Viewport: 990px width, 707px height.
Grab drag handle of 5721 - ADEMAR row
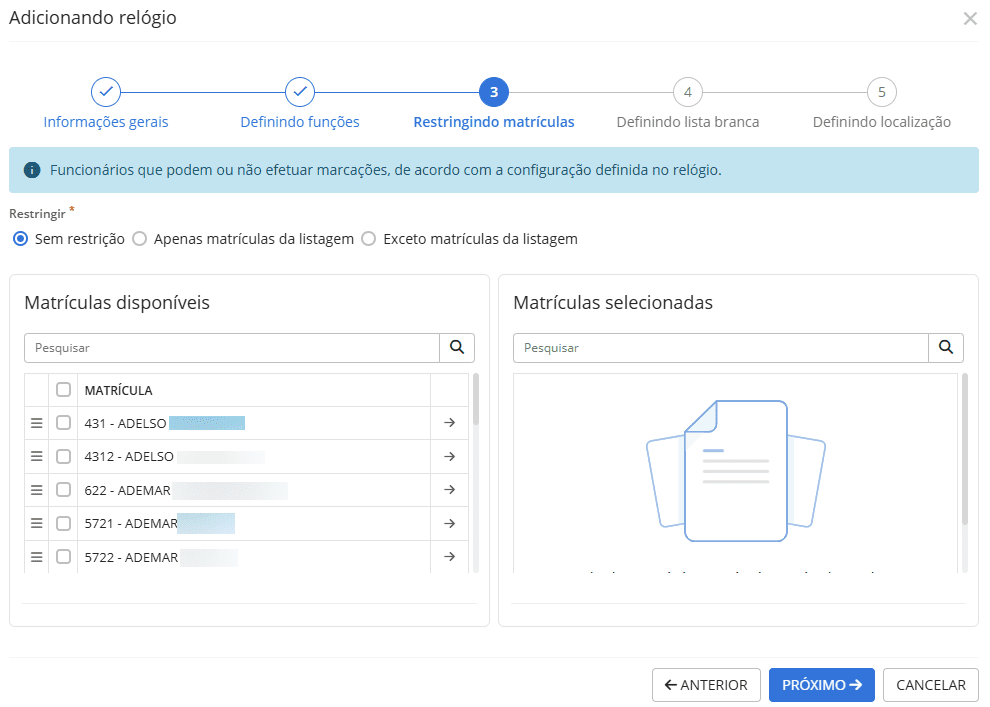(37, 523)
